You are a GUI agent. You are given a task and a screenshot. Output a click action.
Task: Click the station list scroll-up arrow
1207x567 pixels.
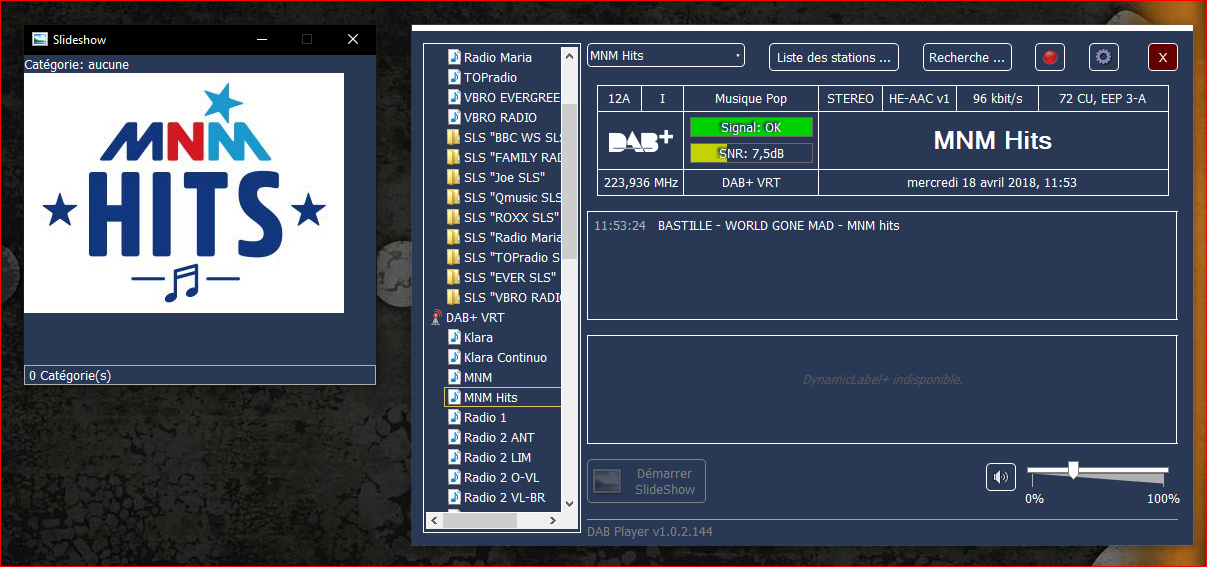point(570,55)
